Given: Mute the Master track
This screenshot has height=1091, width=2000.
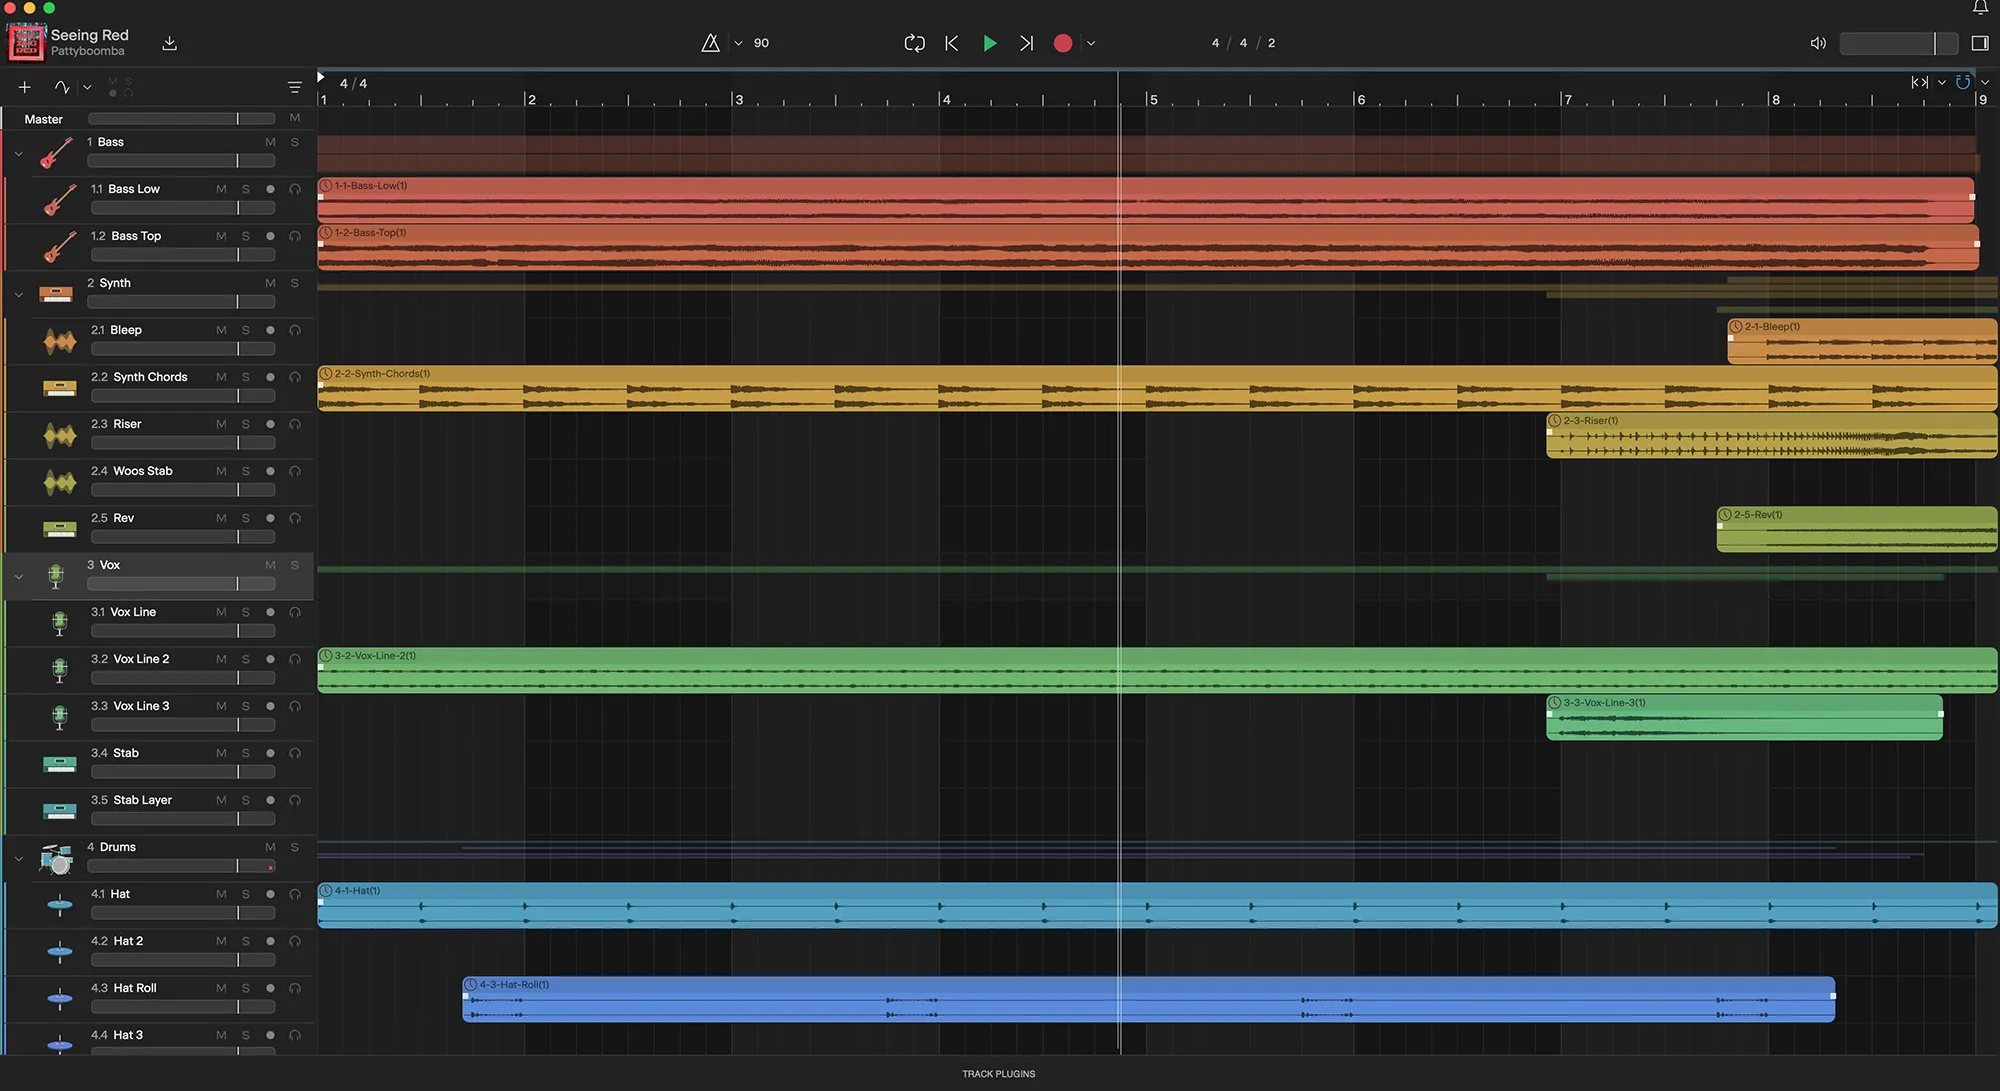Looking at the screenshot, I should coord(295,118).
